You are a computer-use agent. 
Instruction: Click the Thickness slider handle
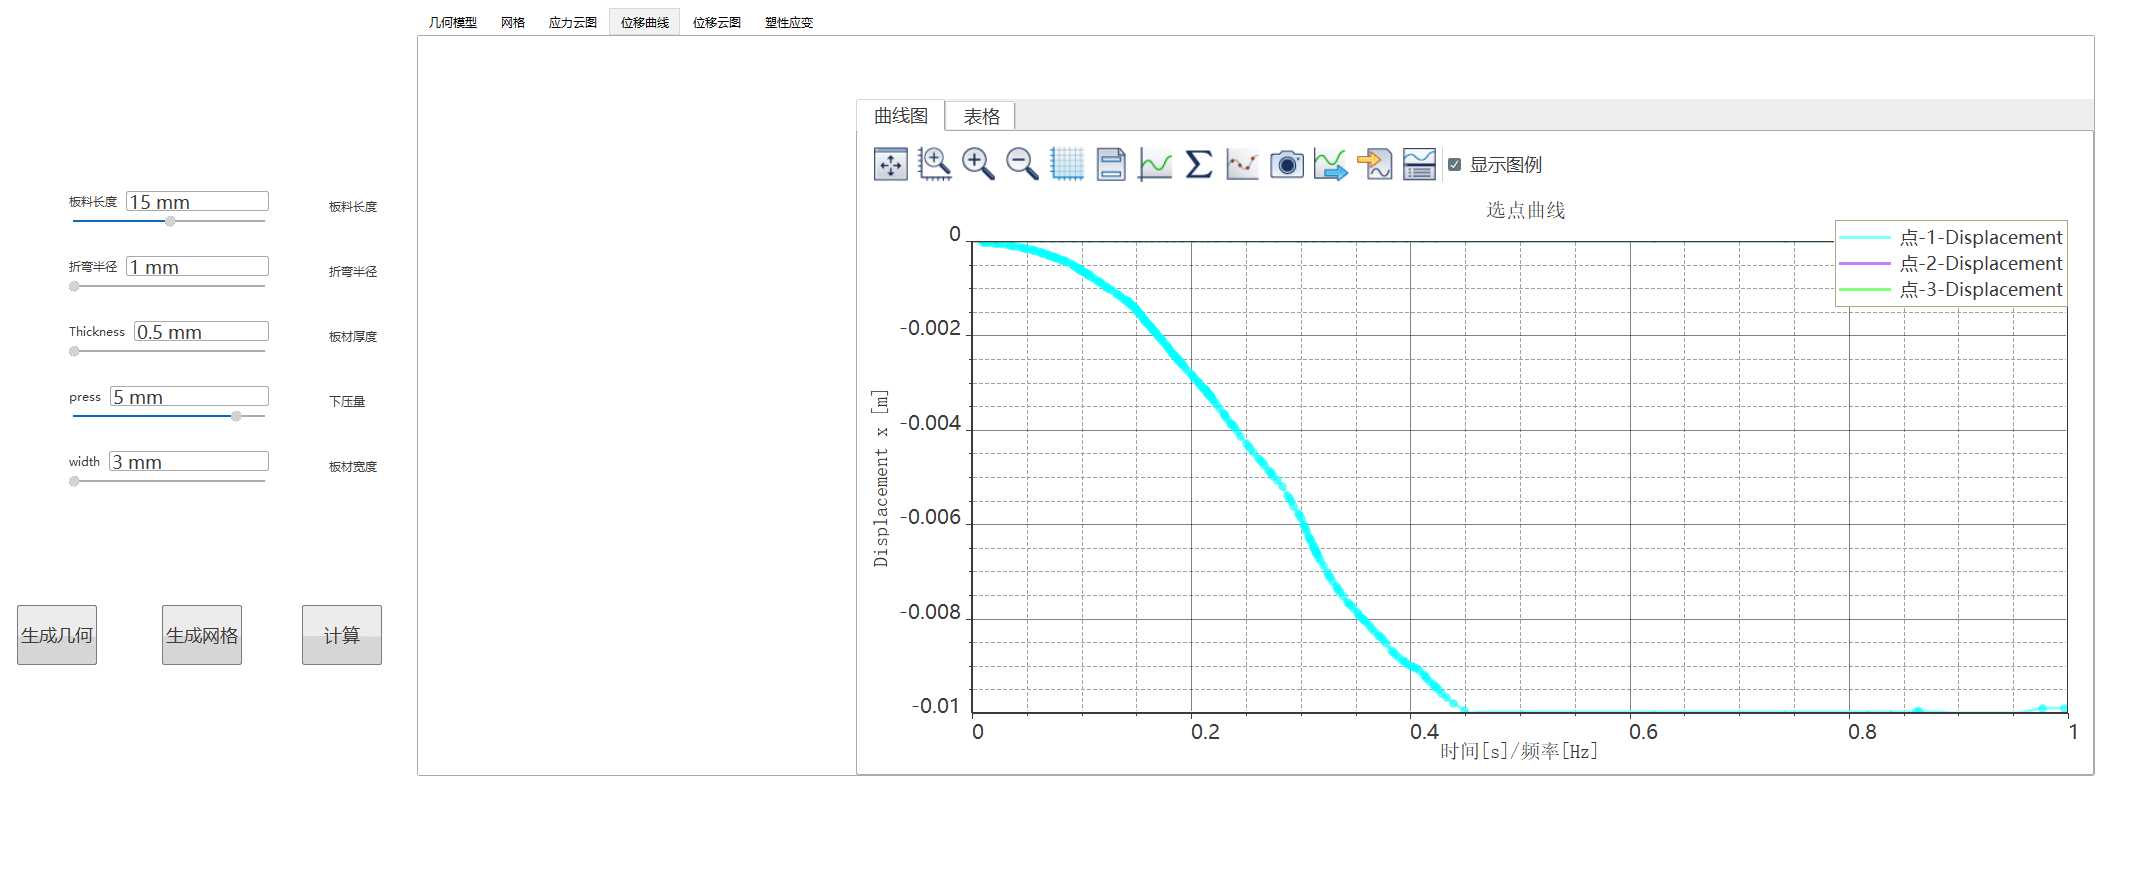coord(74,351)
